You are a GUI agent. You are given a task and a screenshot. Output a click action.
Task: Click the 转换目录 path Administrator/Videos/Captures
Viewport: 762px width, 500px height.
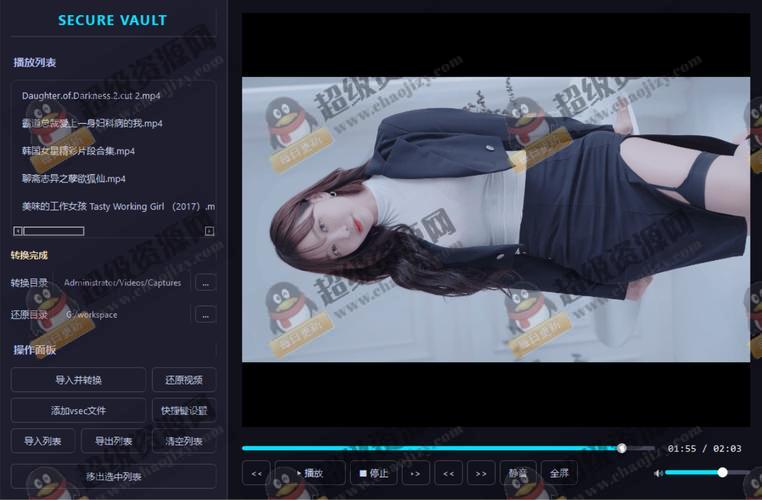pos(122,283)
